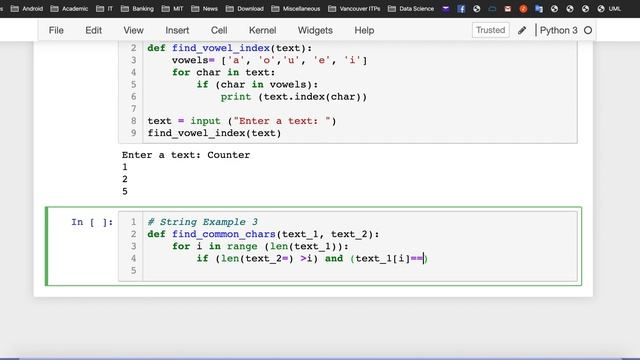Click the Trusted notebook button
Image resolution: width=640 pixels, height=360 pixels.
[491, 30]
